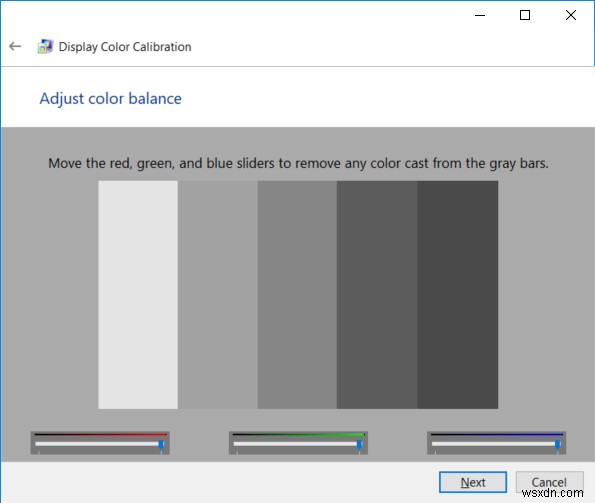Click the second-darkest gray bar
This screenshot has height=503, width=595.
377,295
